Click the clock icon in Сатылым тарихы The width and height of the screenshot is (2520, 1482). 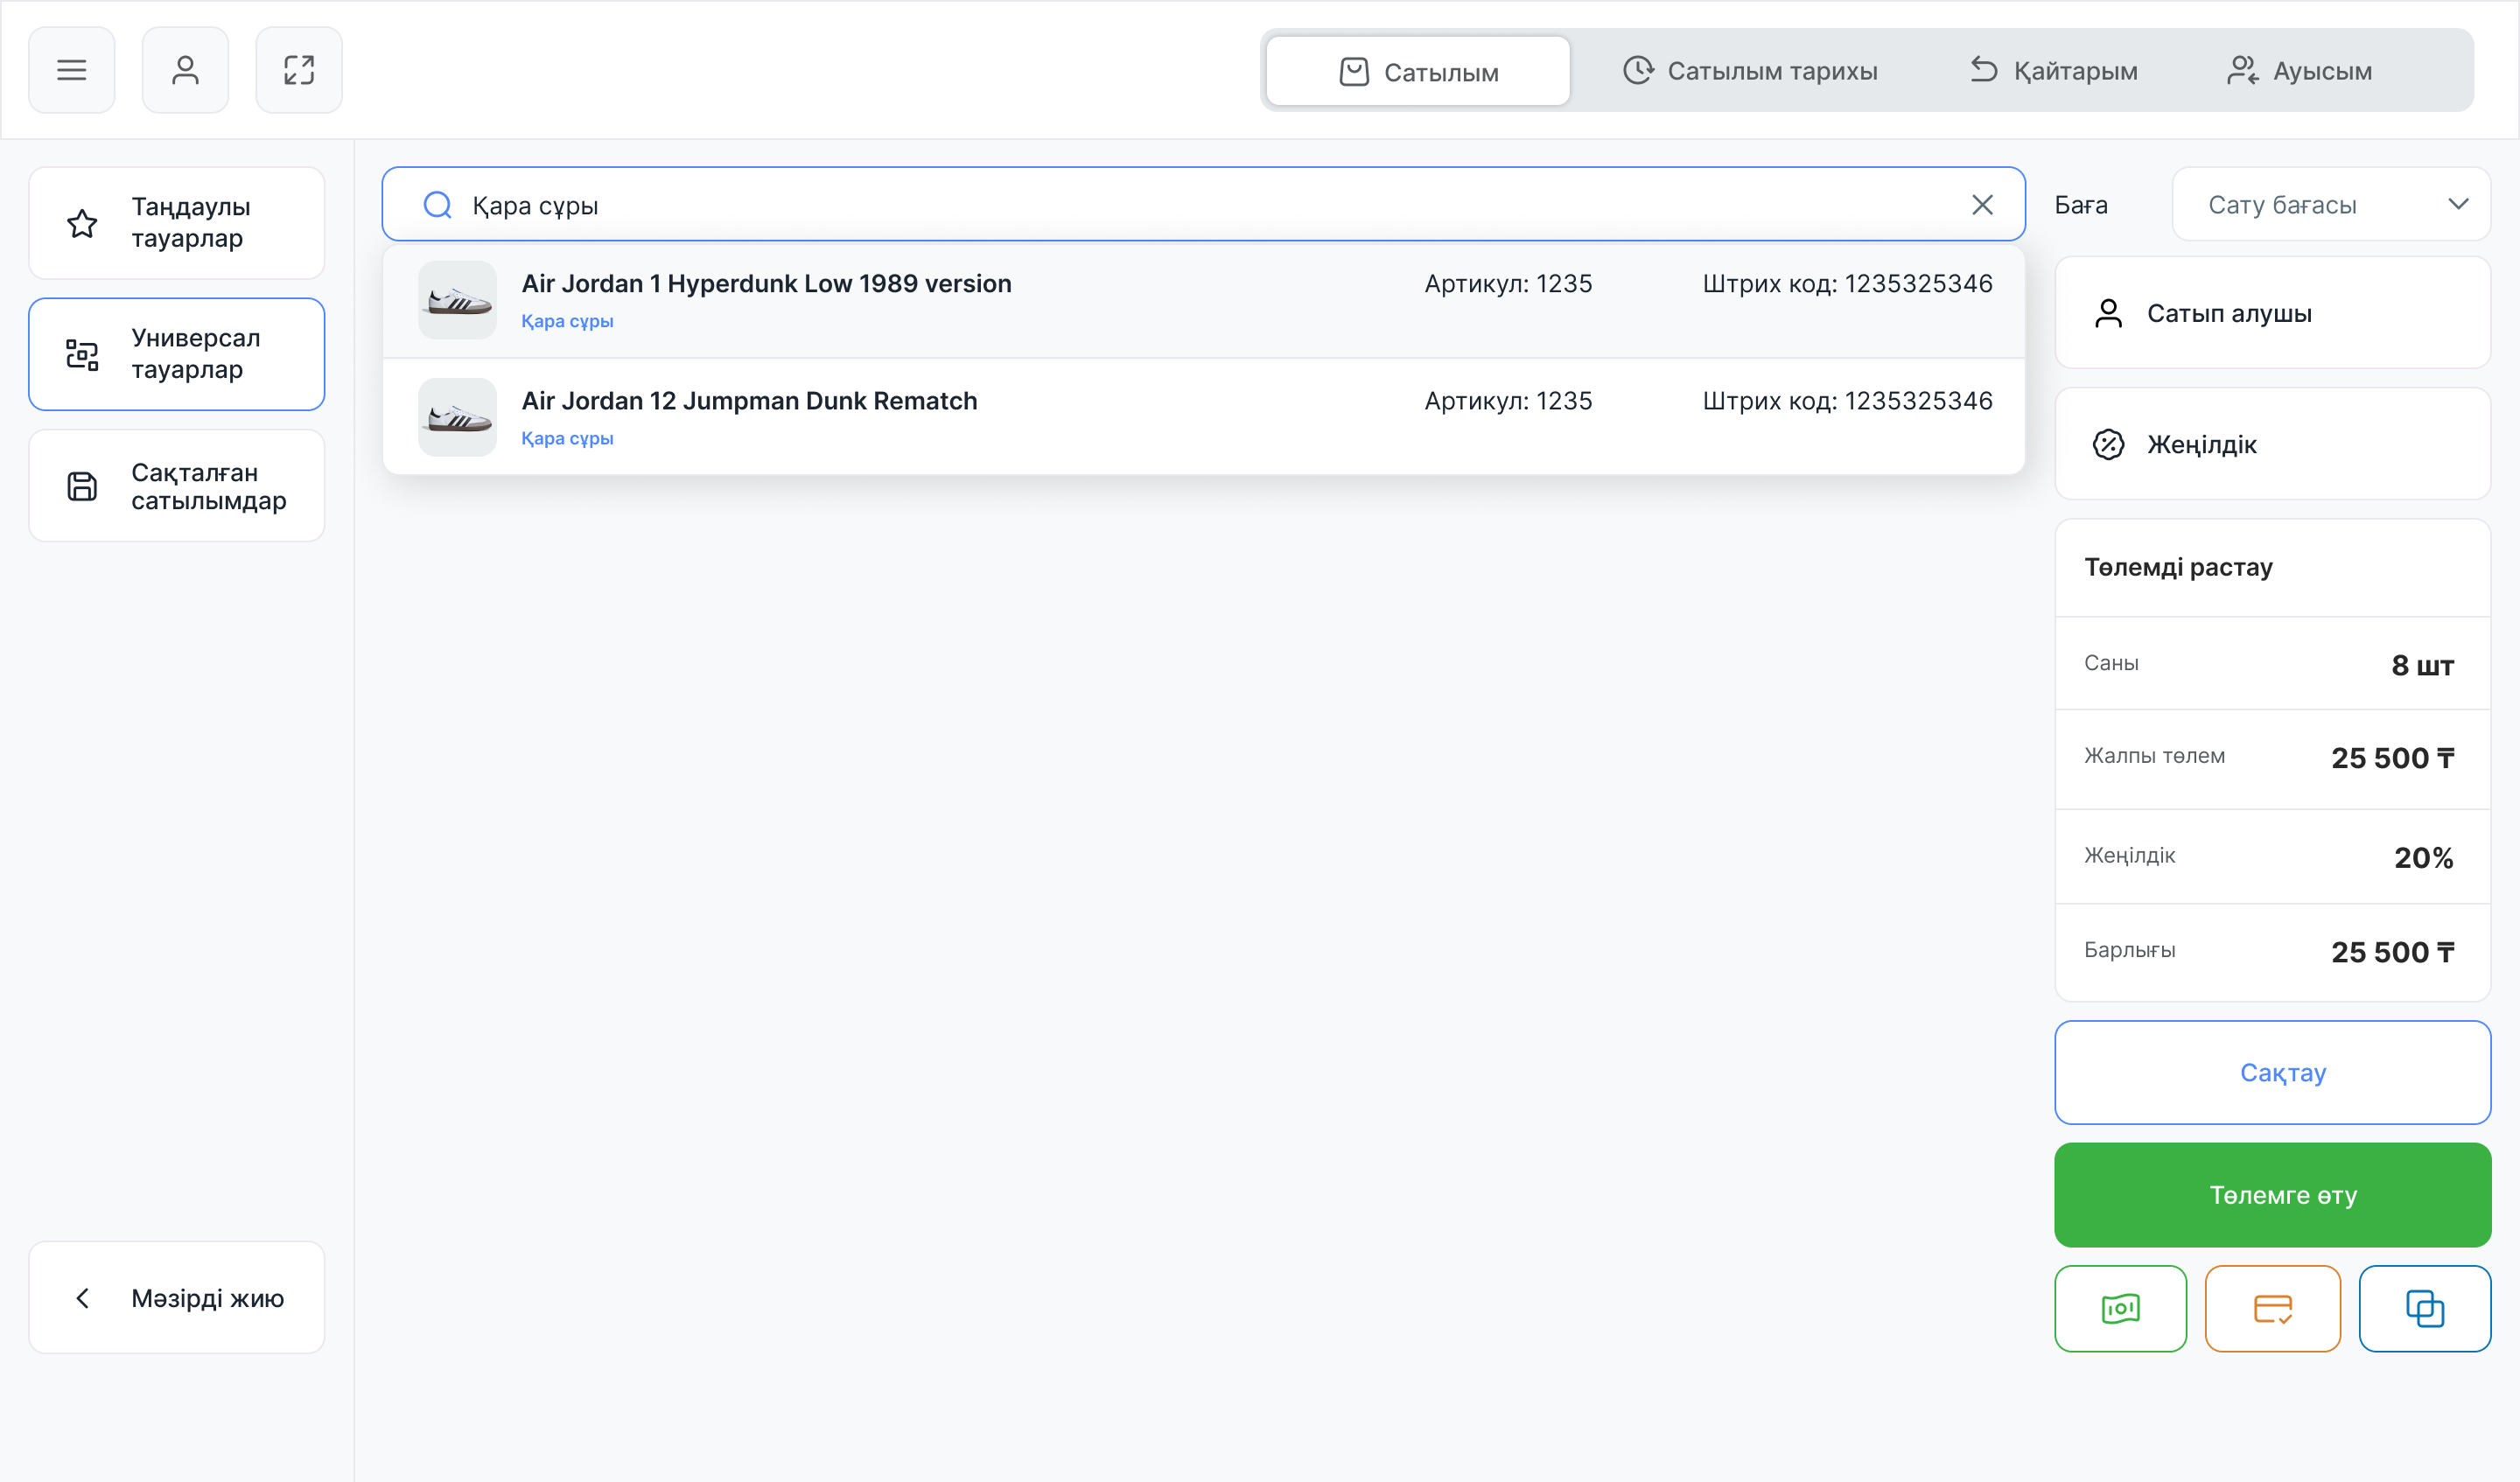click(1638, 70)
